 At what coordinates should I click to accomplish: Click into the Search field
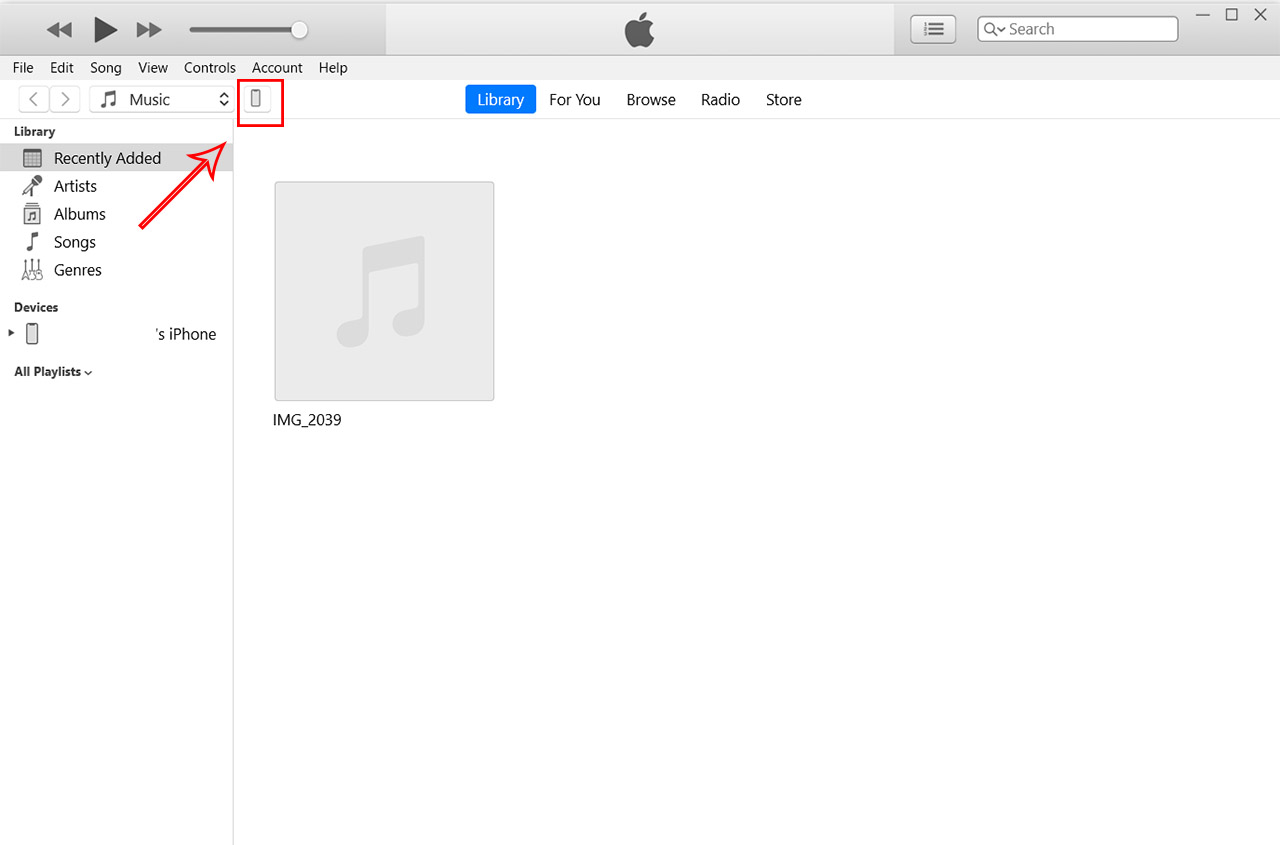click(1077, 29)
